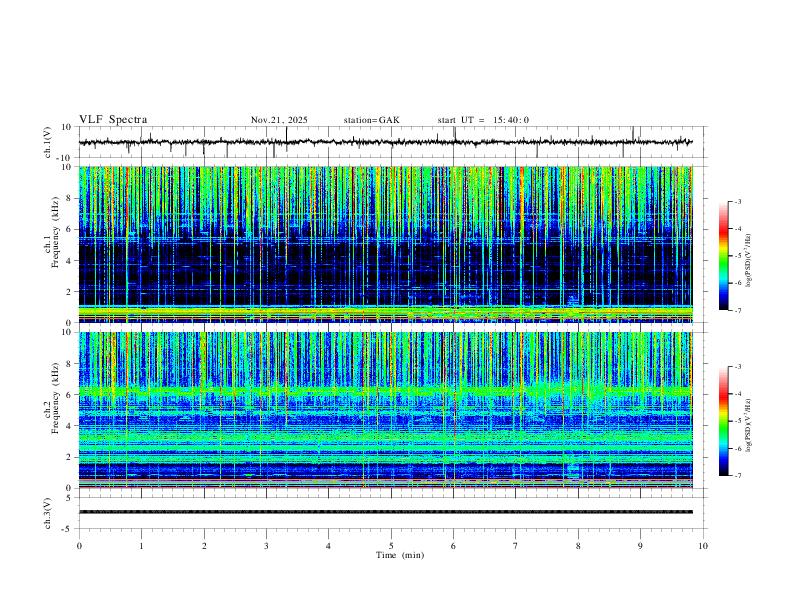Click the ch.2 spectrogram color bar
The width and height of the screenshot is (792, 612).
(724, 421)
